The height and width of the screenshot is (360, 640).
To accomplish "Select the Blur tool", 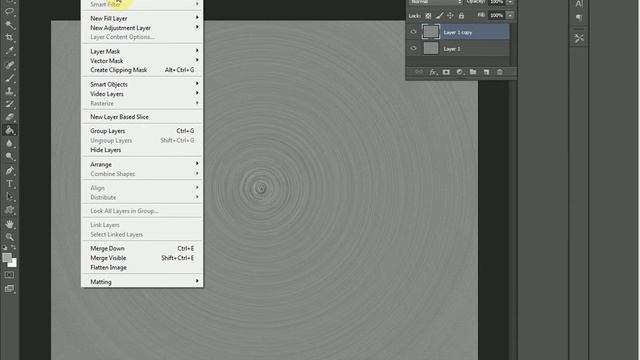I will coord(9,143).
